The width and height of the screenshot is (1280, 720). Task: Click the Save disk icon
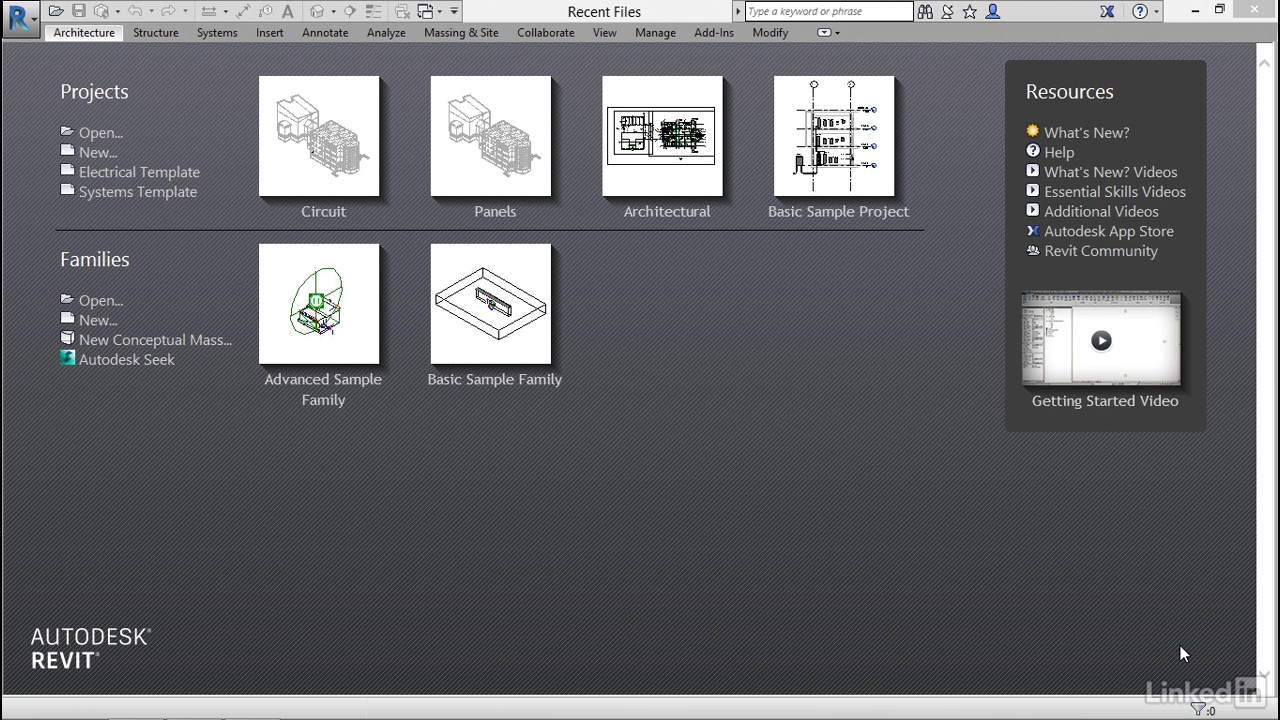tap(79, 11)
